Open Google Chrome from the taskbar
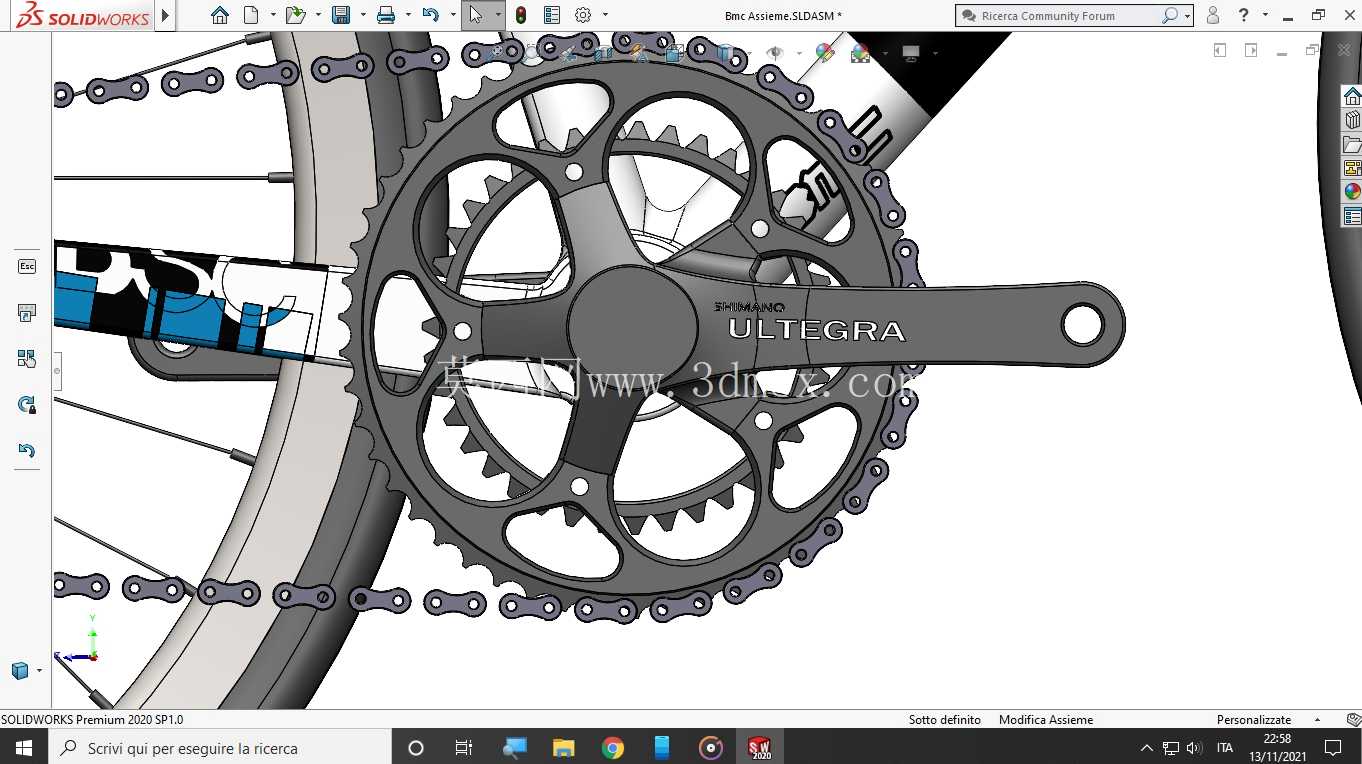Viewport: 1362px width, 764px height. (x=613, y=748)
